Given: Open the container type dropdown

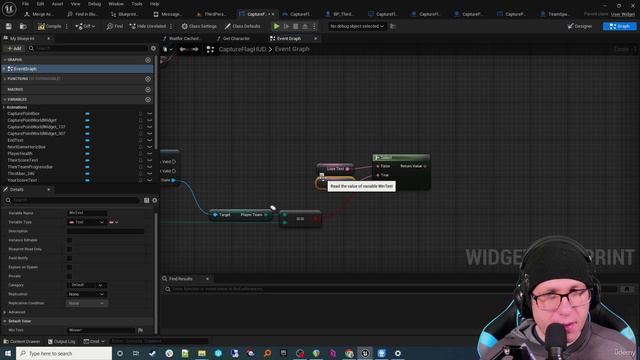Looking at the screenshot, I should click(x=113, y=222).
